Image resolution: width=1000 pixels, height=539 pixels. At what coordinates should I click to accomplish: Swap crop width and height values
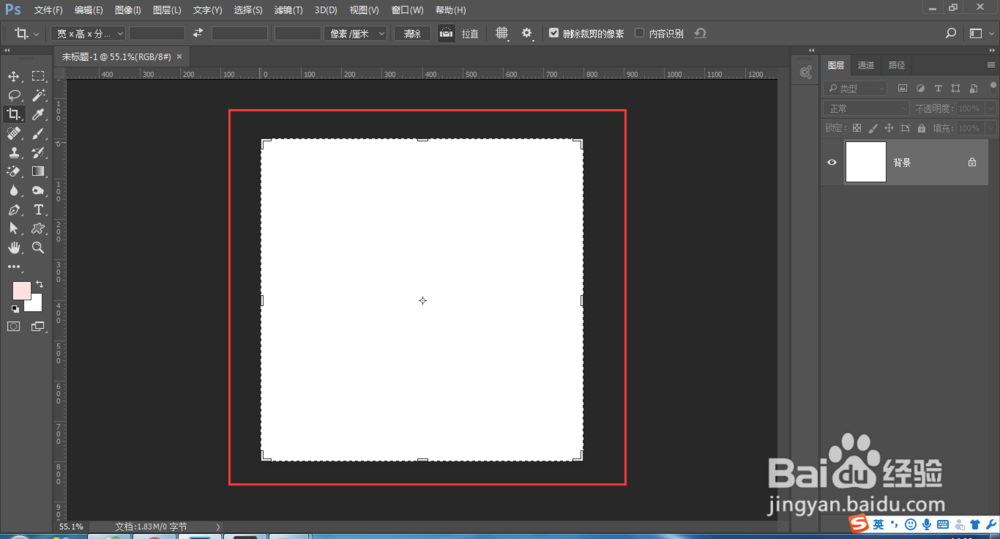pos(198,33)
